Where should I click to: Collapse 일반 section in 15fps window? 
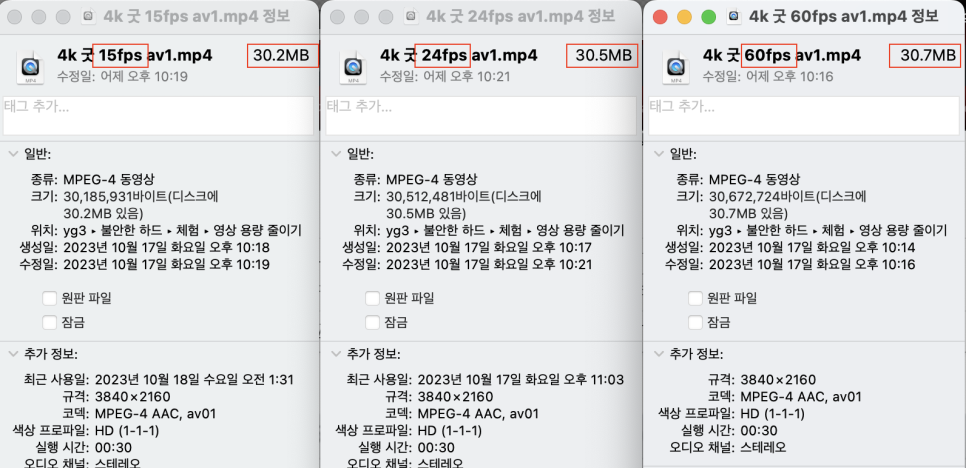(x=13, y=153)
